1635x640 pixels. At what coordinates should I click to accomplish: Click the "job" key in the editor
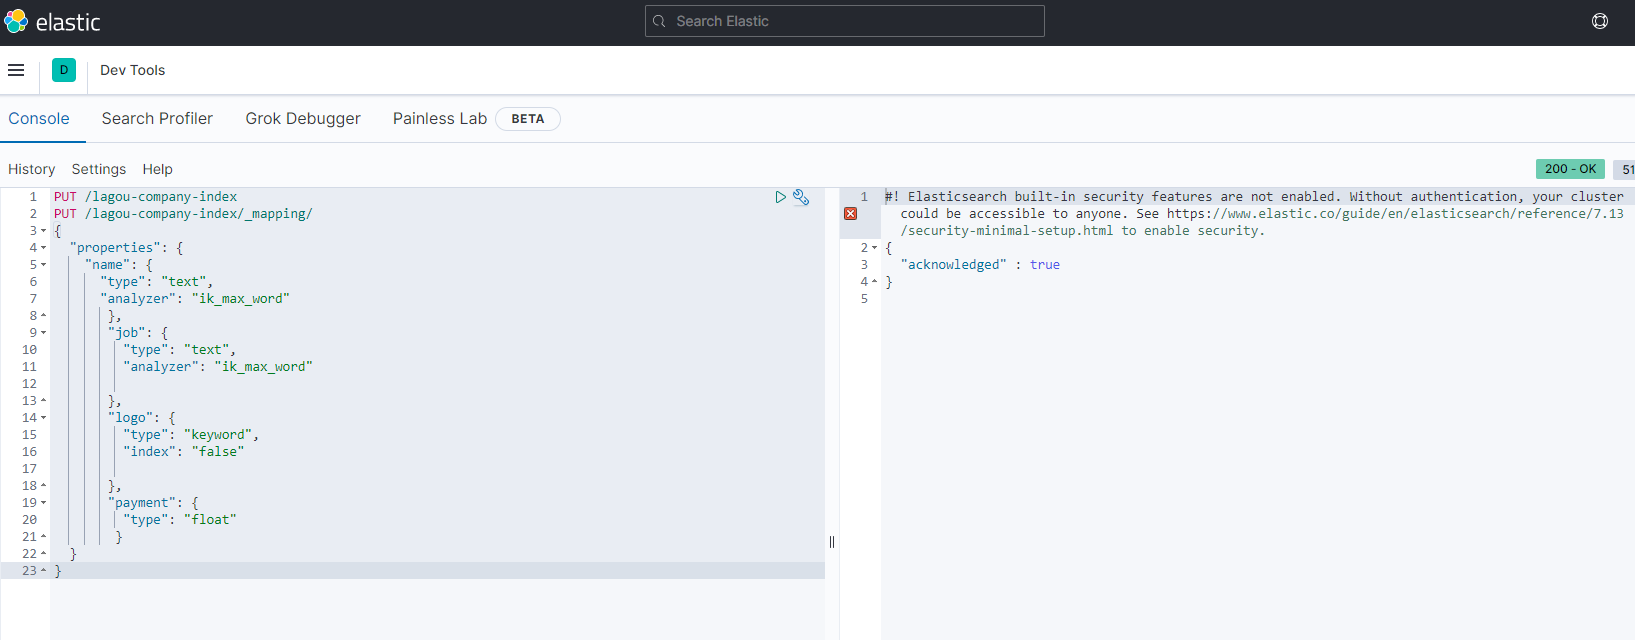pyautogui.click(x=126, y=333)
